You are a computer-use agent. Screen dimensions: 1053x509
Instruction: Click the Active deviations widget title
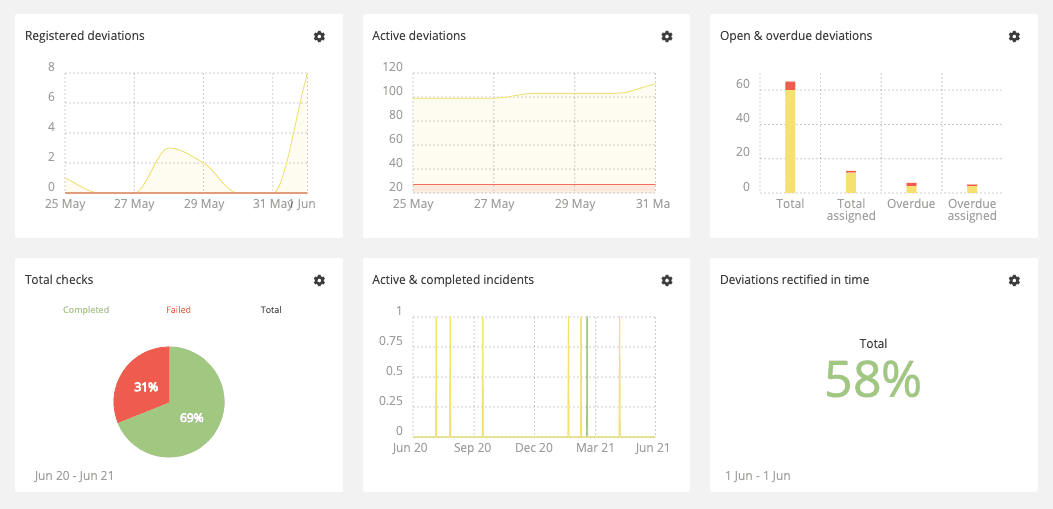[419, 36]
